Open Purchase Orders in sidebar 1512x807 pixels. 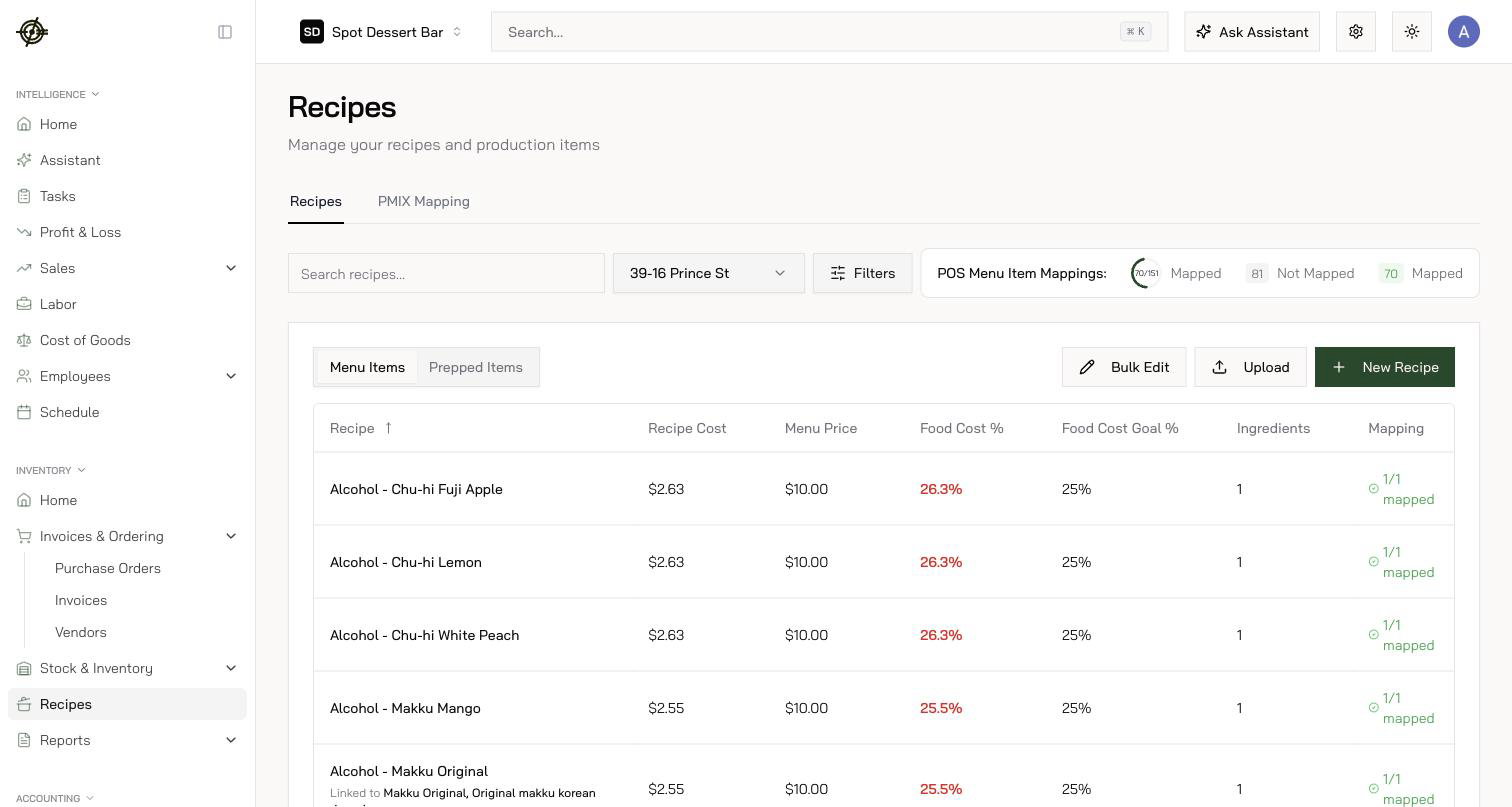[x=108, y=568]
